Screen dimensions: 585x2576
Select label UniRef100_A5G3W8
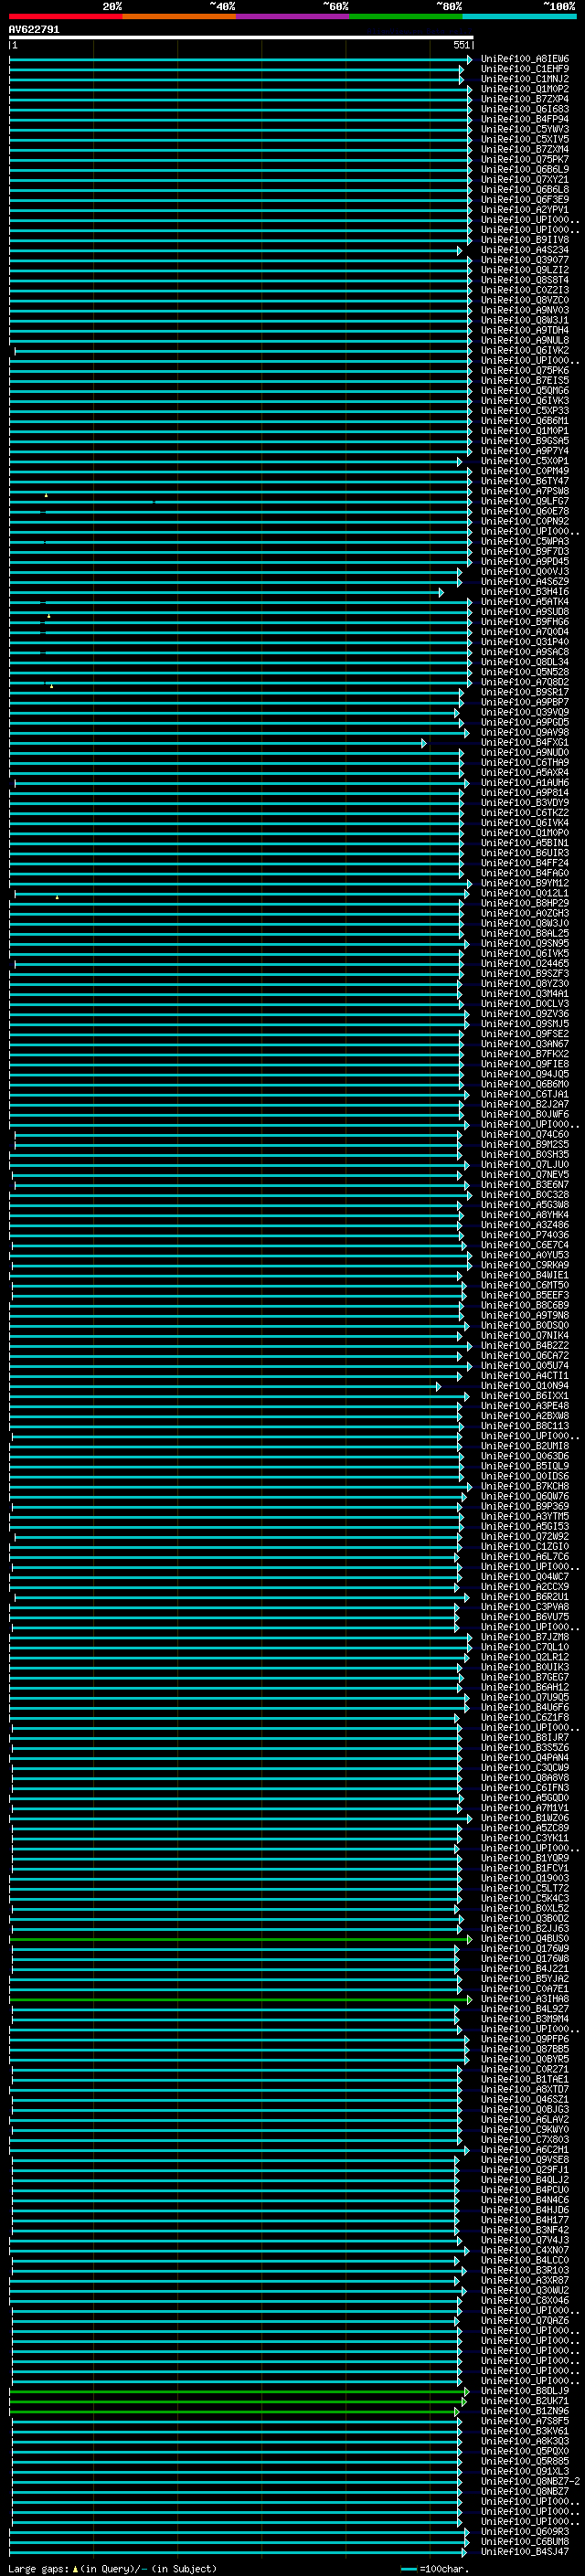[524, 1204]
